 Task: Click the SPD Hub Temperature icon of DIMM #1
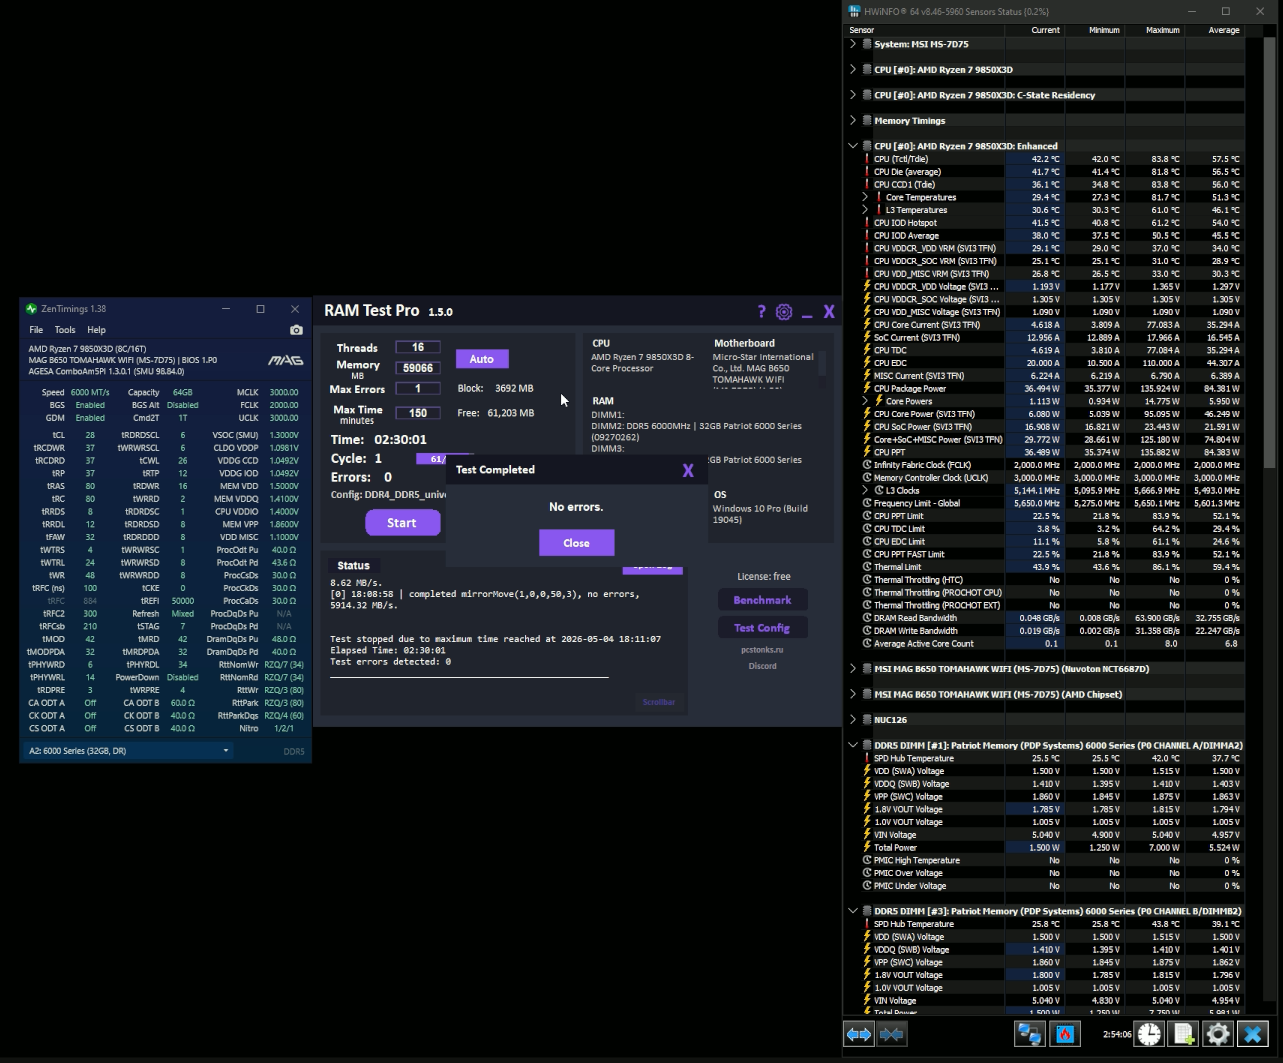click(867, 759)
